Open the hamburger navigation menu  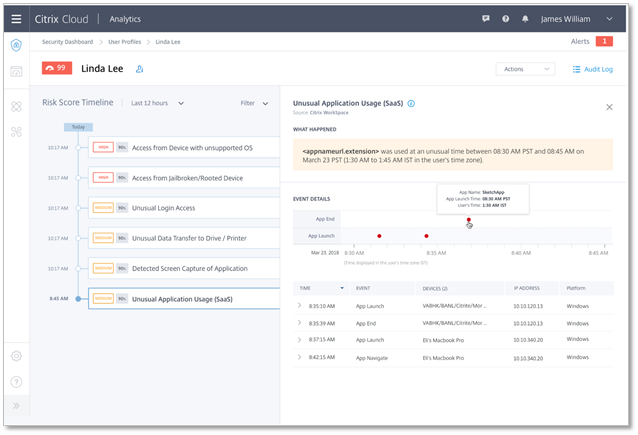point(16,19)
